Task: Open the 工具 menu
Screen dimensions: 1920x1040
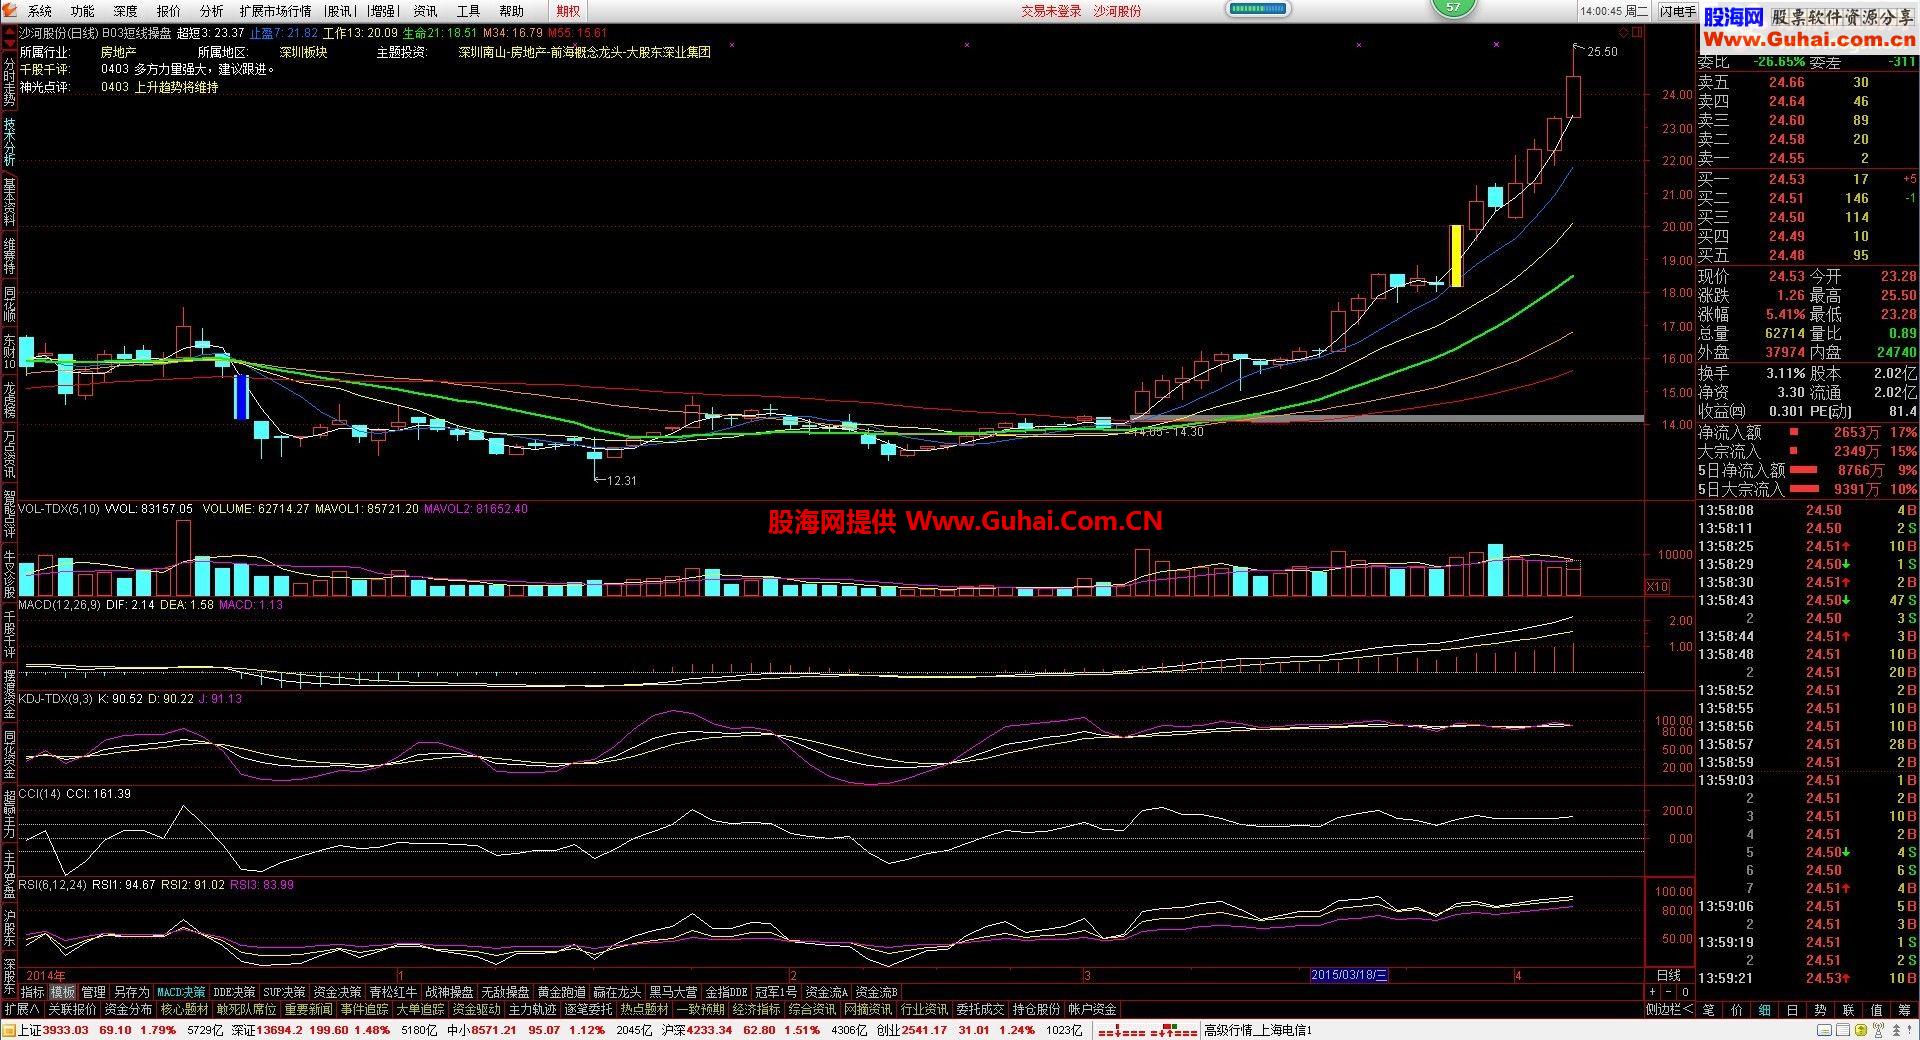Action: pos(468,11)
